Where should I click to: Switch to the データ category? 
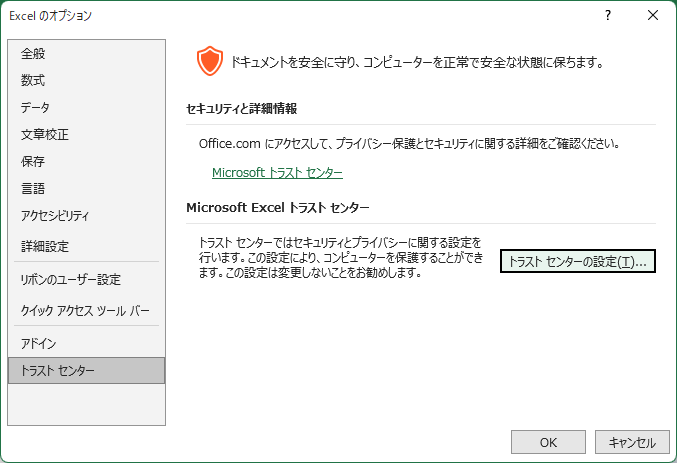tap(36, 107)
